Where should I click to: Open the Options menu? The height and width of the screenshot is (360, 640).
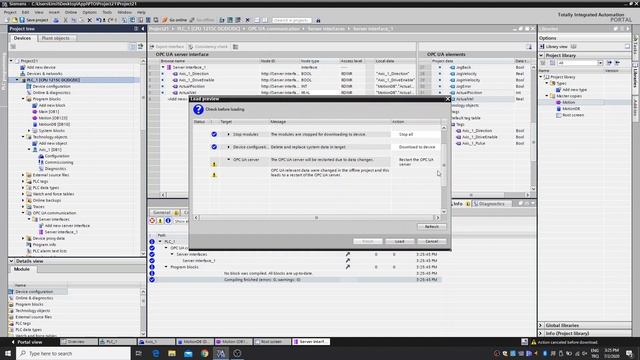click(89, 13)
